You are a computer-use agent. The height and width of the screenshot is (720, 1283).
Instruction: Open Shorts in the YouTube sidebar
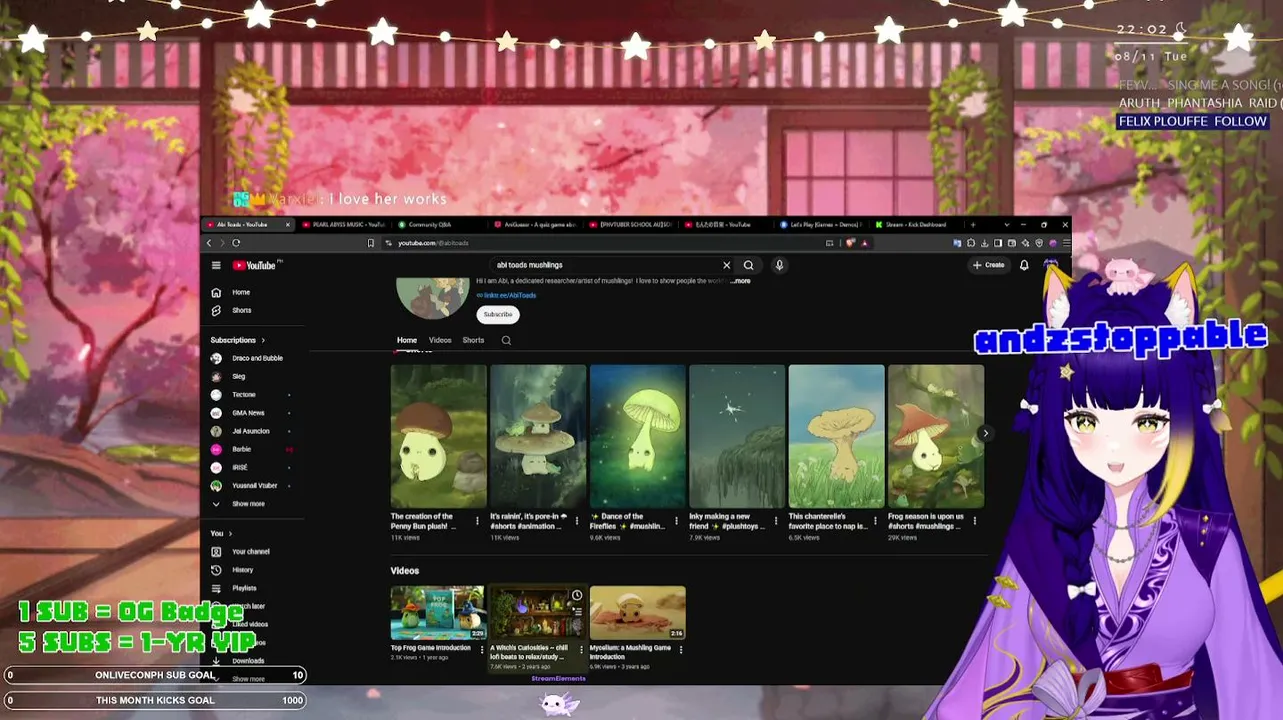tap(241, 311)
